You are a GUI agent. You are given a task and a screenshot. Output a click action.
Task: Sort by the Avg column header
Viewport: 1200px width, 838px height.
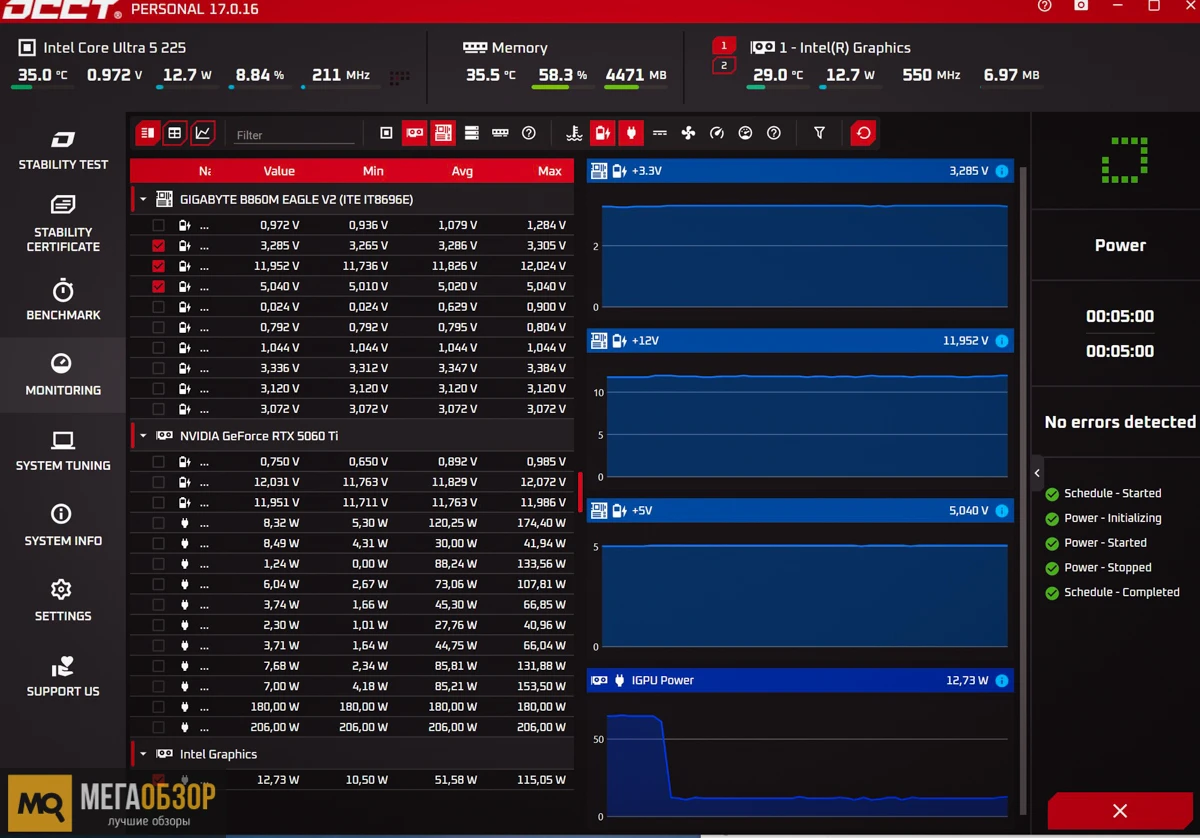462,171
